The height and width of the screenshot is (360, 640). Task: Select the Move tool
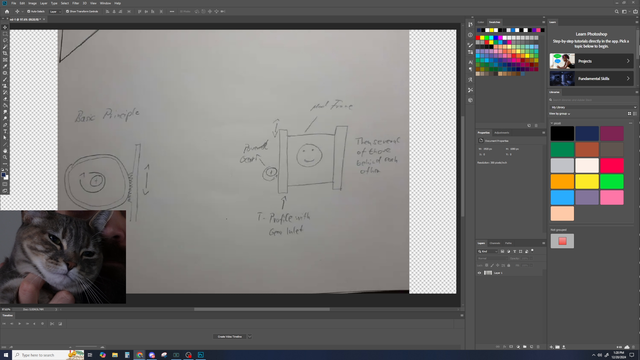[x=5, y=27]
